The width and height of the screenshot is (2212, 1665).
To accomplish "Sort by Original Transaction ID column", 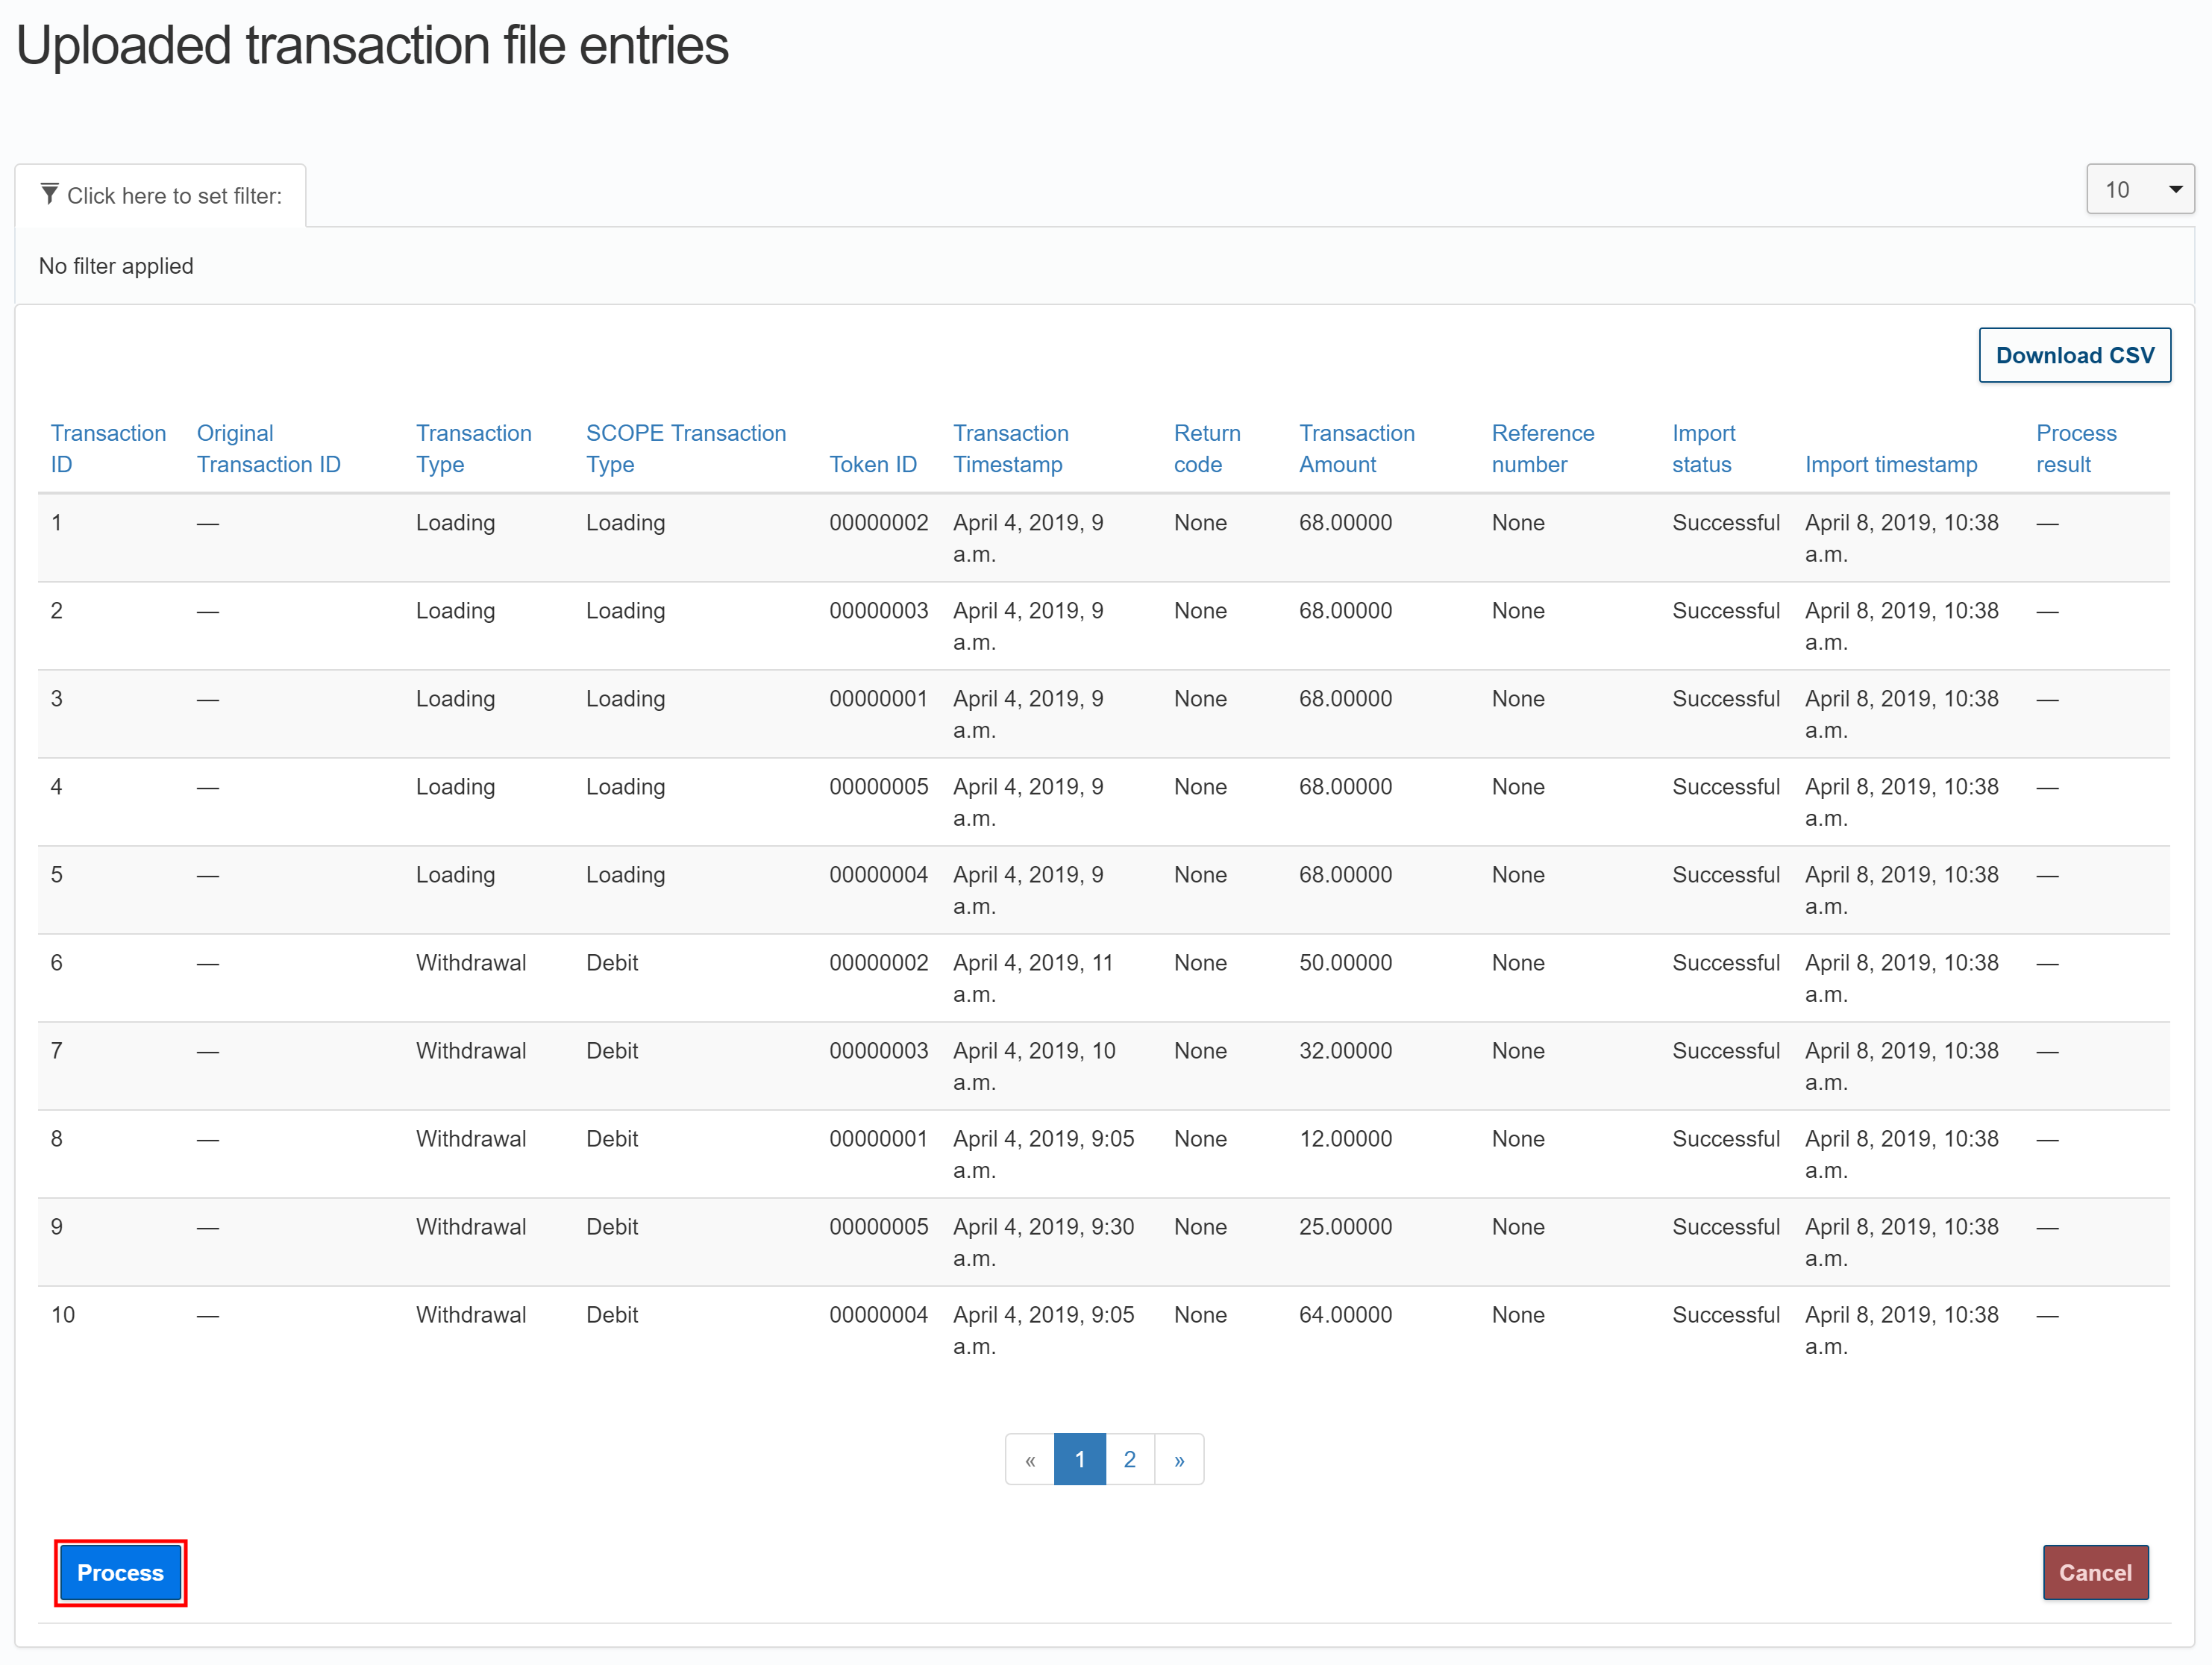I will tap(268, 448).
